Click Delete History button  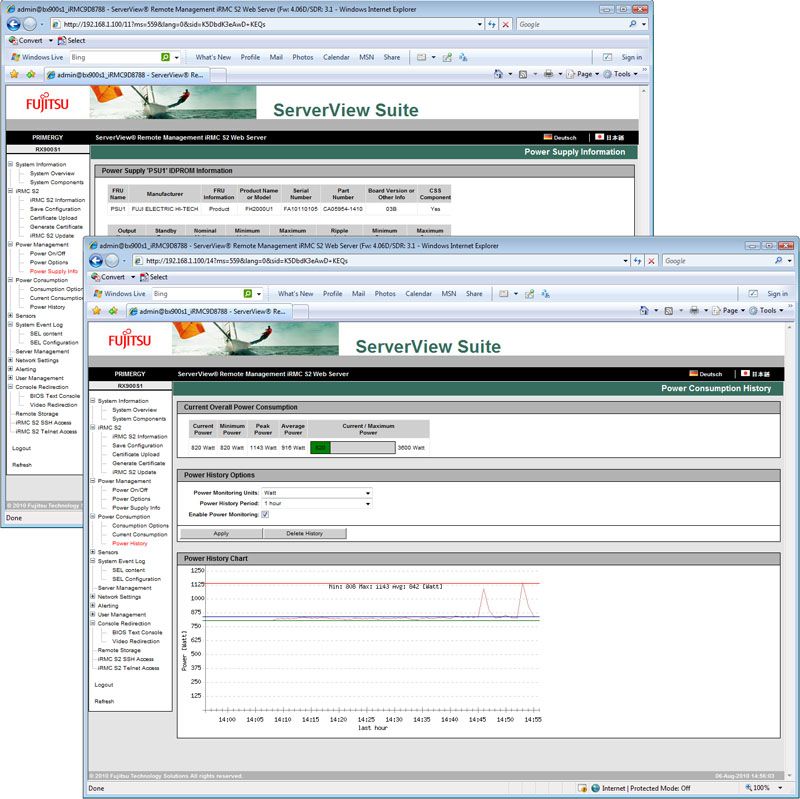[305, 533]
